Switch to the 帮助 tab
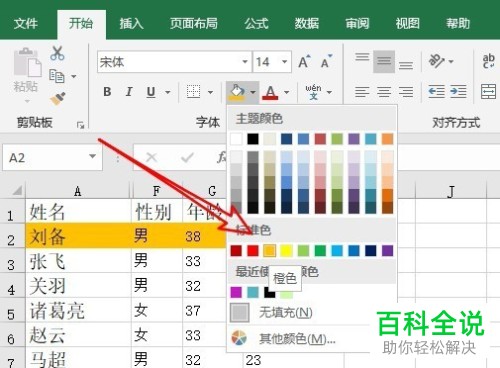 coord(458,24)
